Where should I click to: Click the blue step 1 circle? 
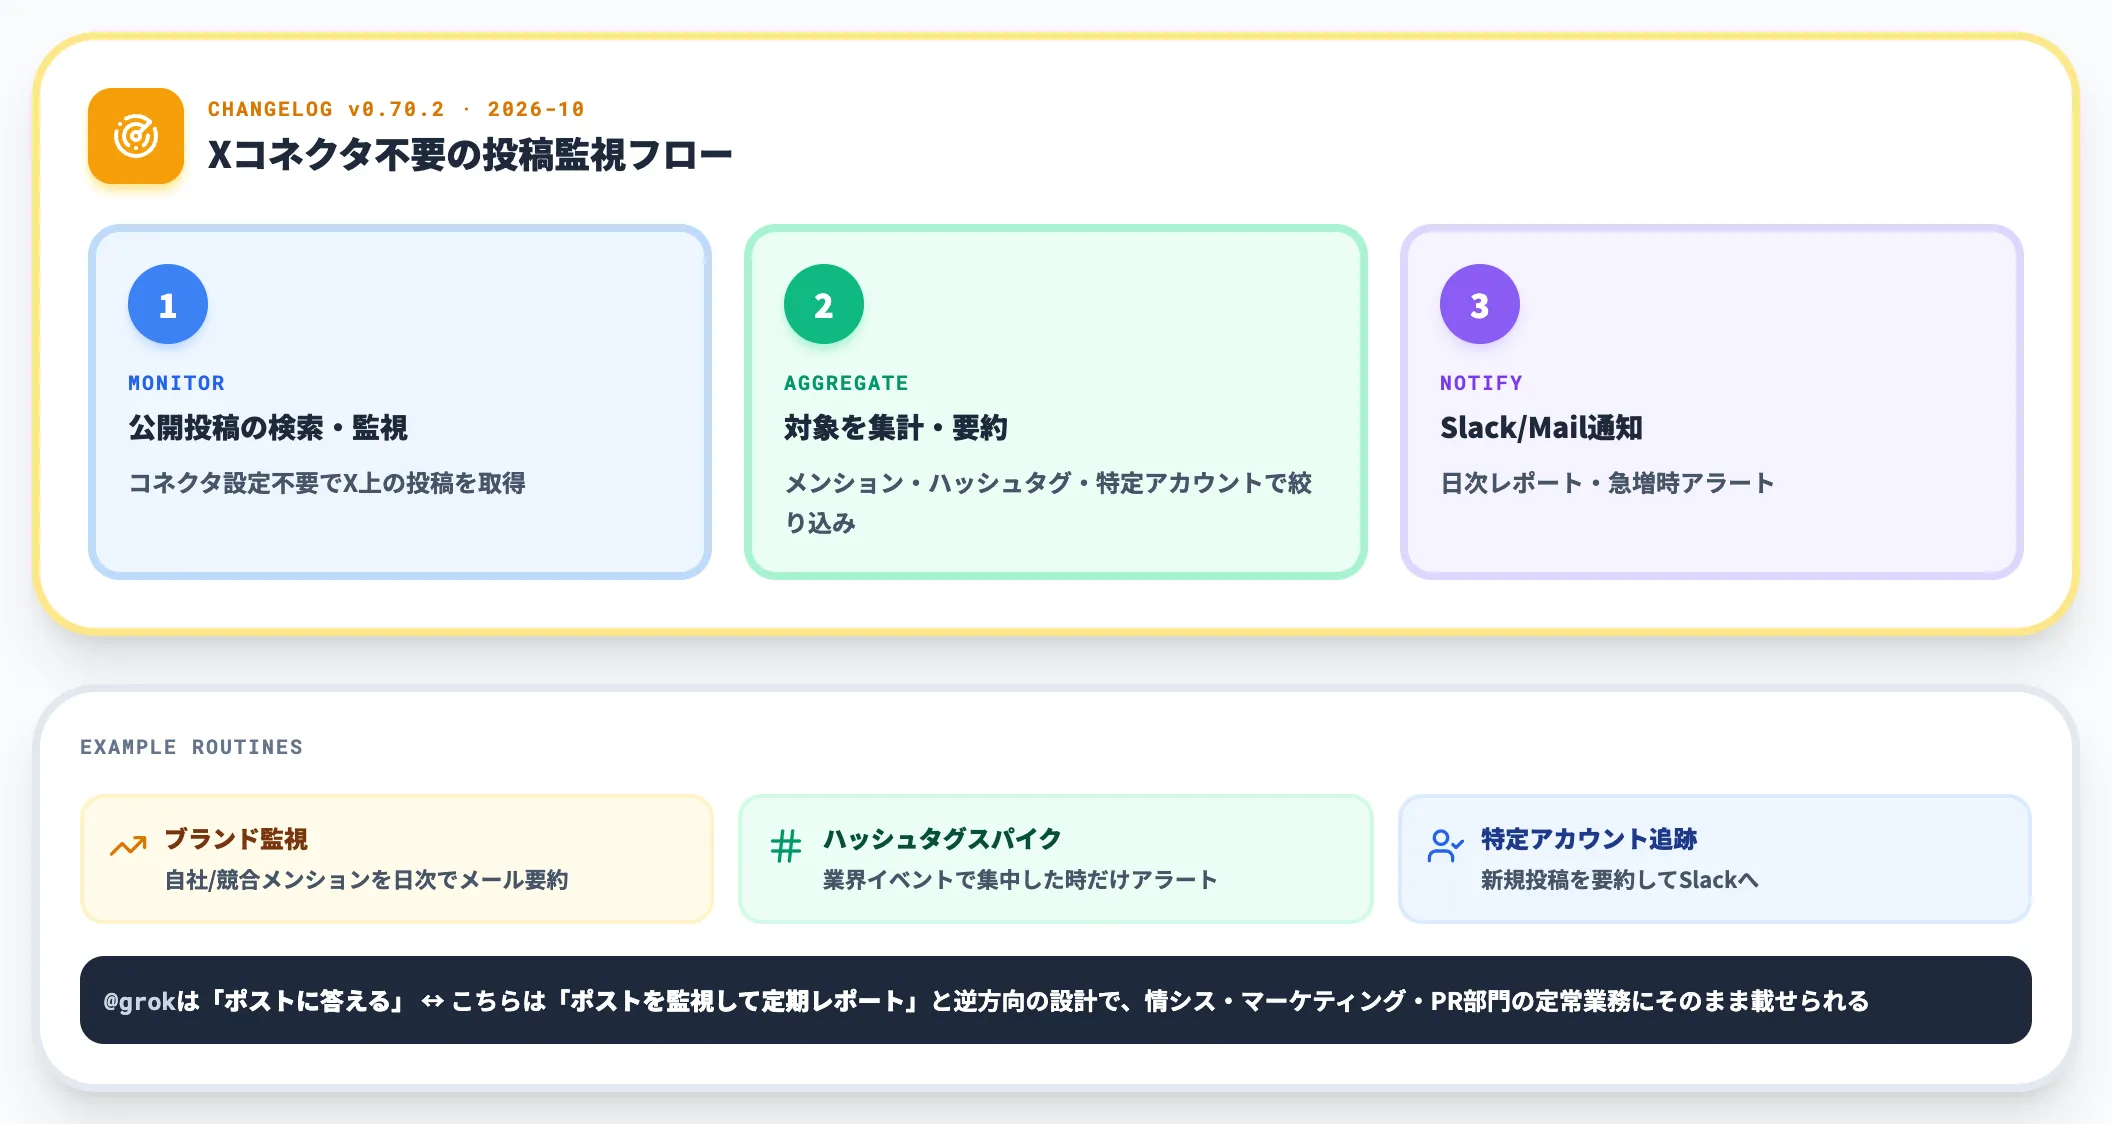point(168,304)
